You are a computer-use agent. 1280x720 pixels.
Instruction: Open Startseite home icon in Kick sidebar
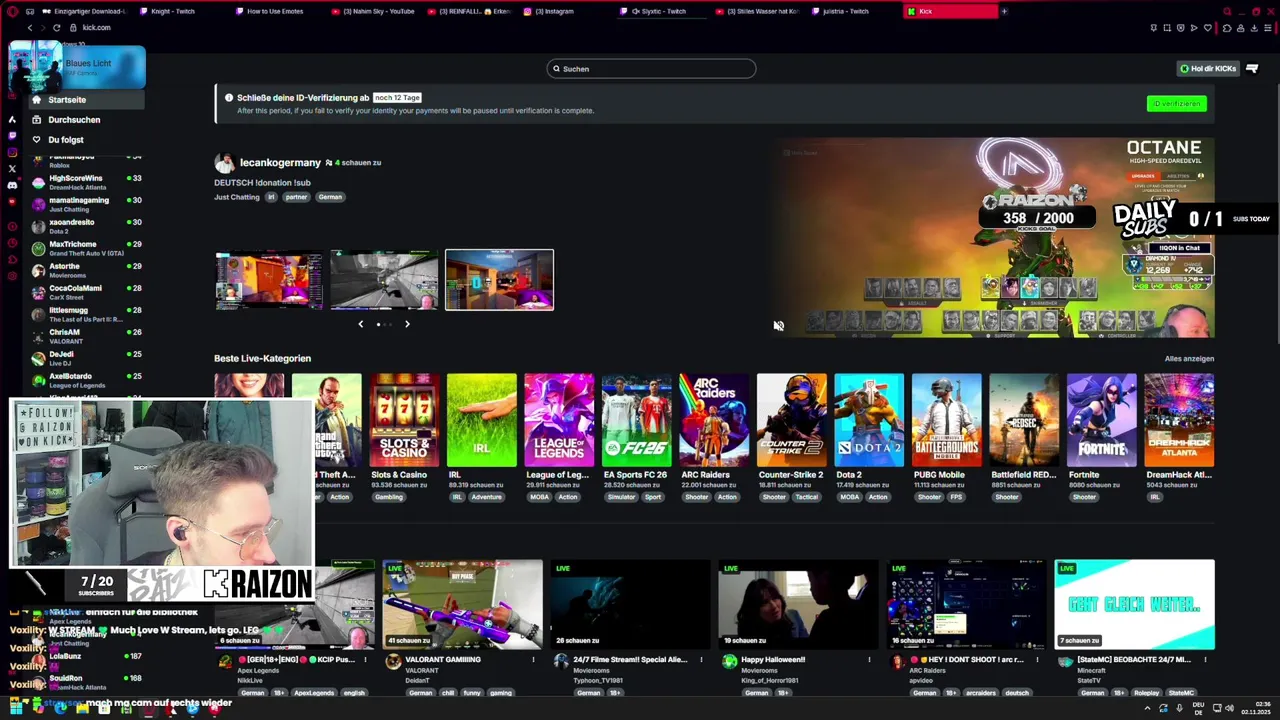36,99
